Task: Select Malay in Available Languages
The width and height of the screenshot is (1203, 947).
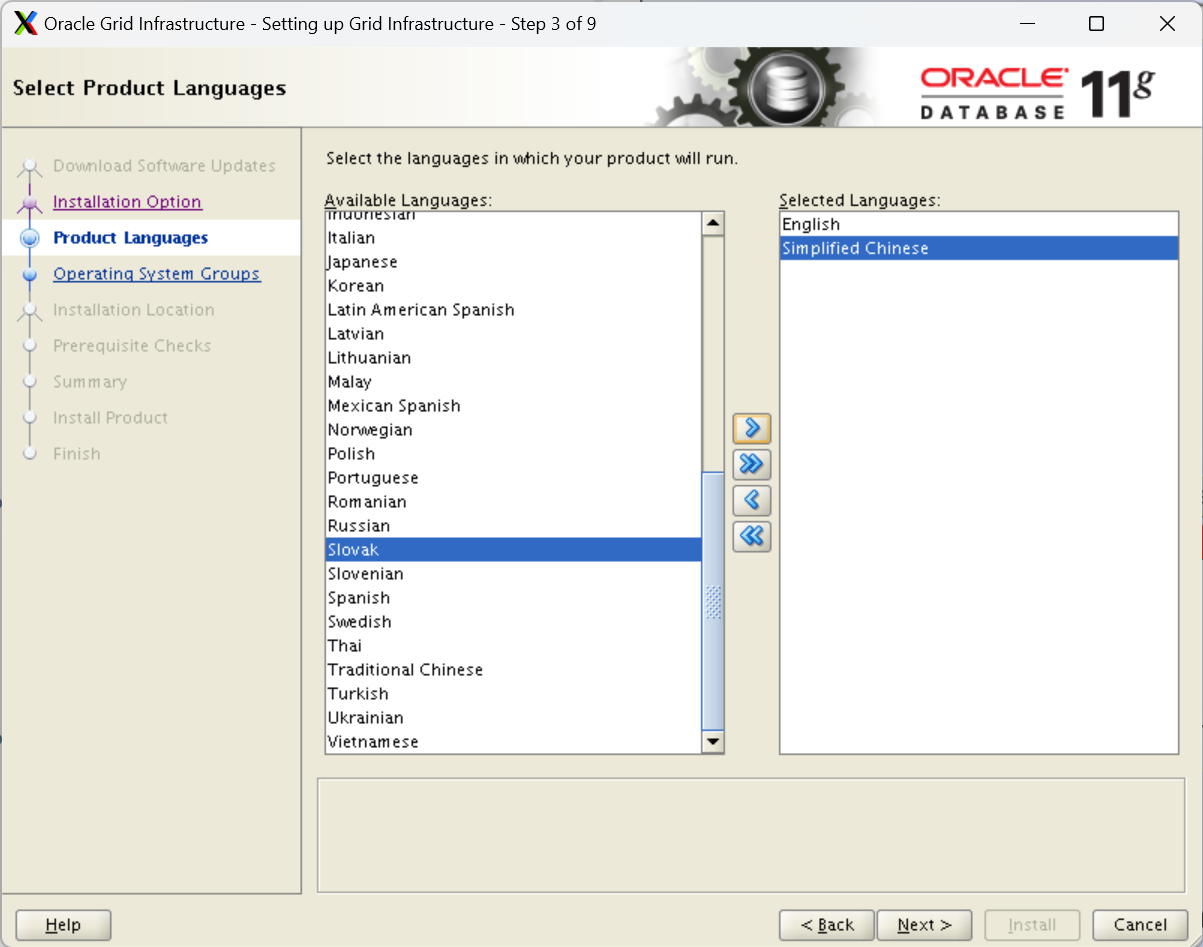Action: pyautogui.click(x=513, y=382)
